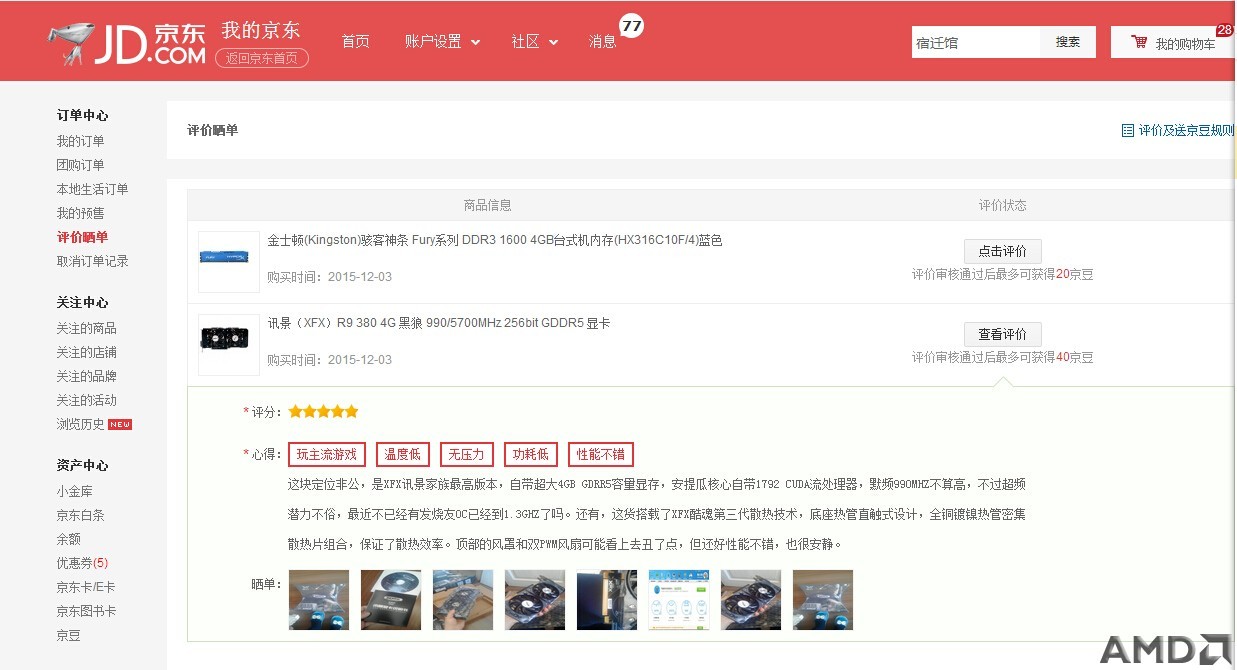The height and width of the screenshot is (670, 1237).
Task: Click the 玩主流游戏 review tag
Action: pos(327,454)
